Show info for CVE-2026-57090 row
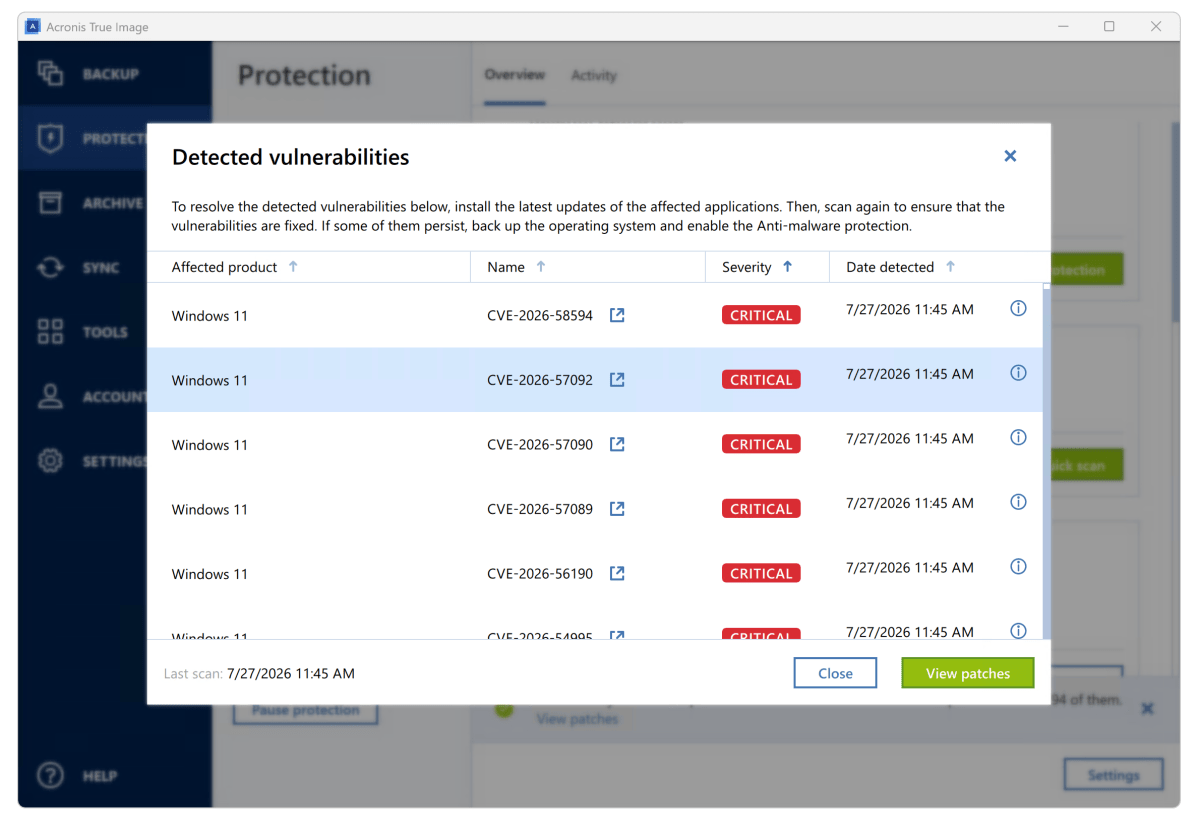Viewport: 1199px width, 821px height. click(1018, 437)
